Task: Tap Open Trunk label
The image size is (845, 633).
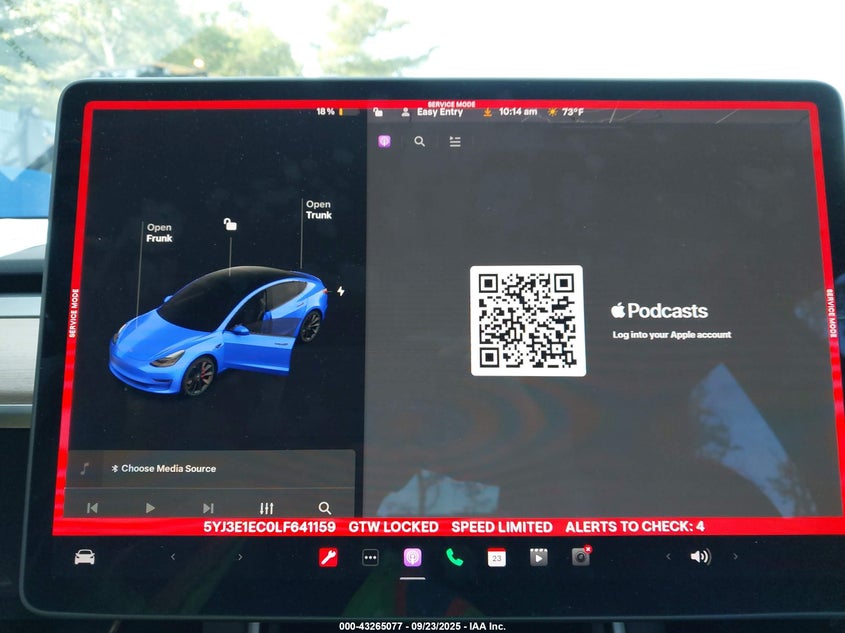Action: [x=318, y=209]
